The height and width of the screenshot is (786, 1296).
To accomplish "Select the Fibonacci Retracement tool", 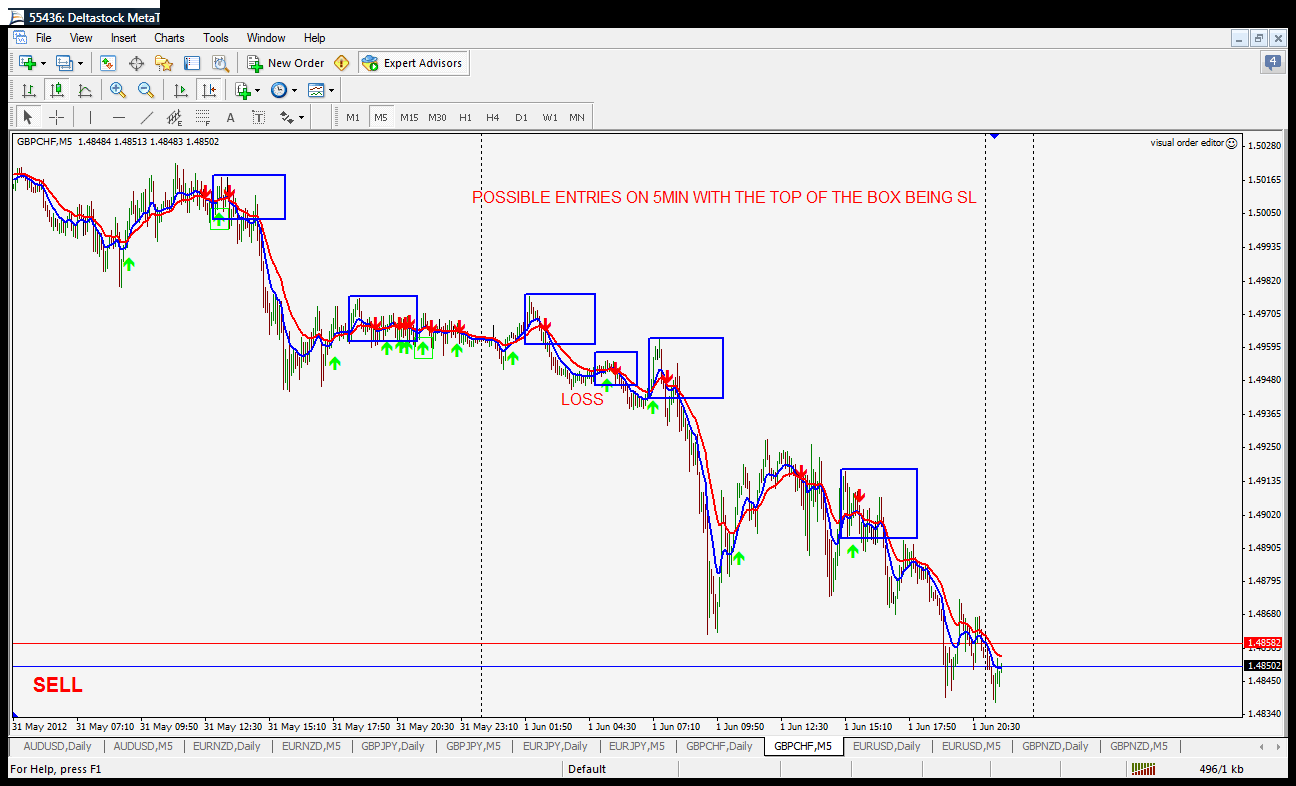I will 203,117.
